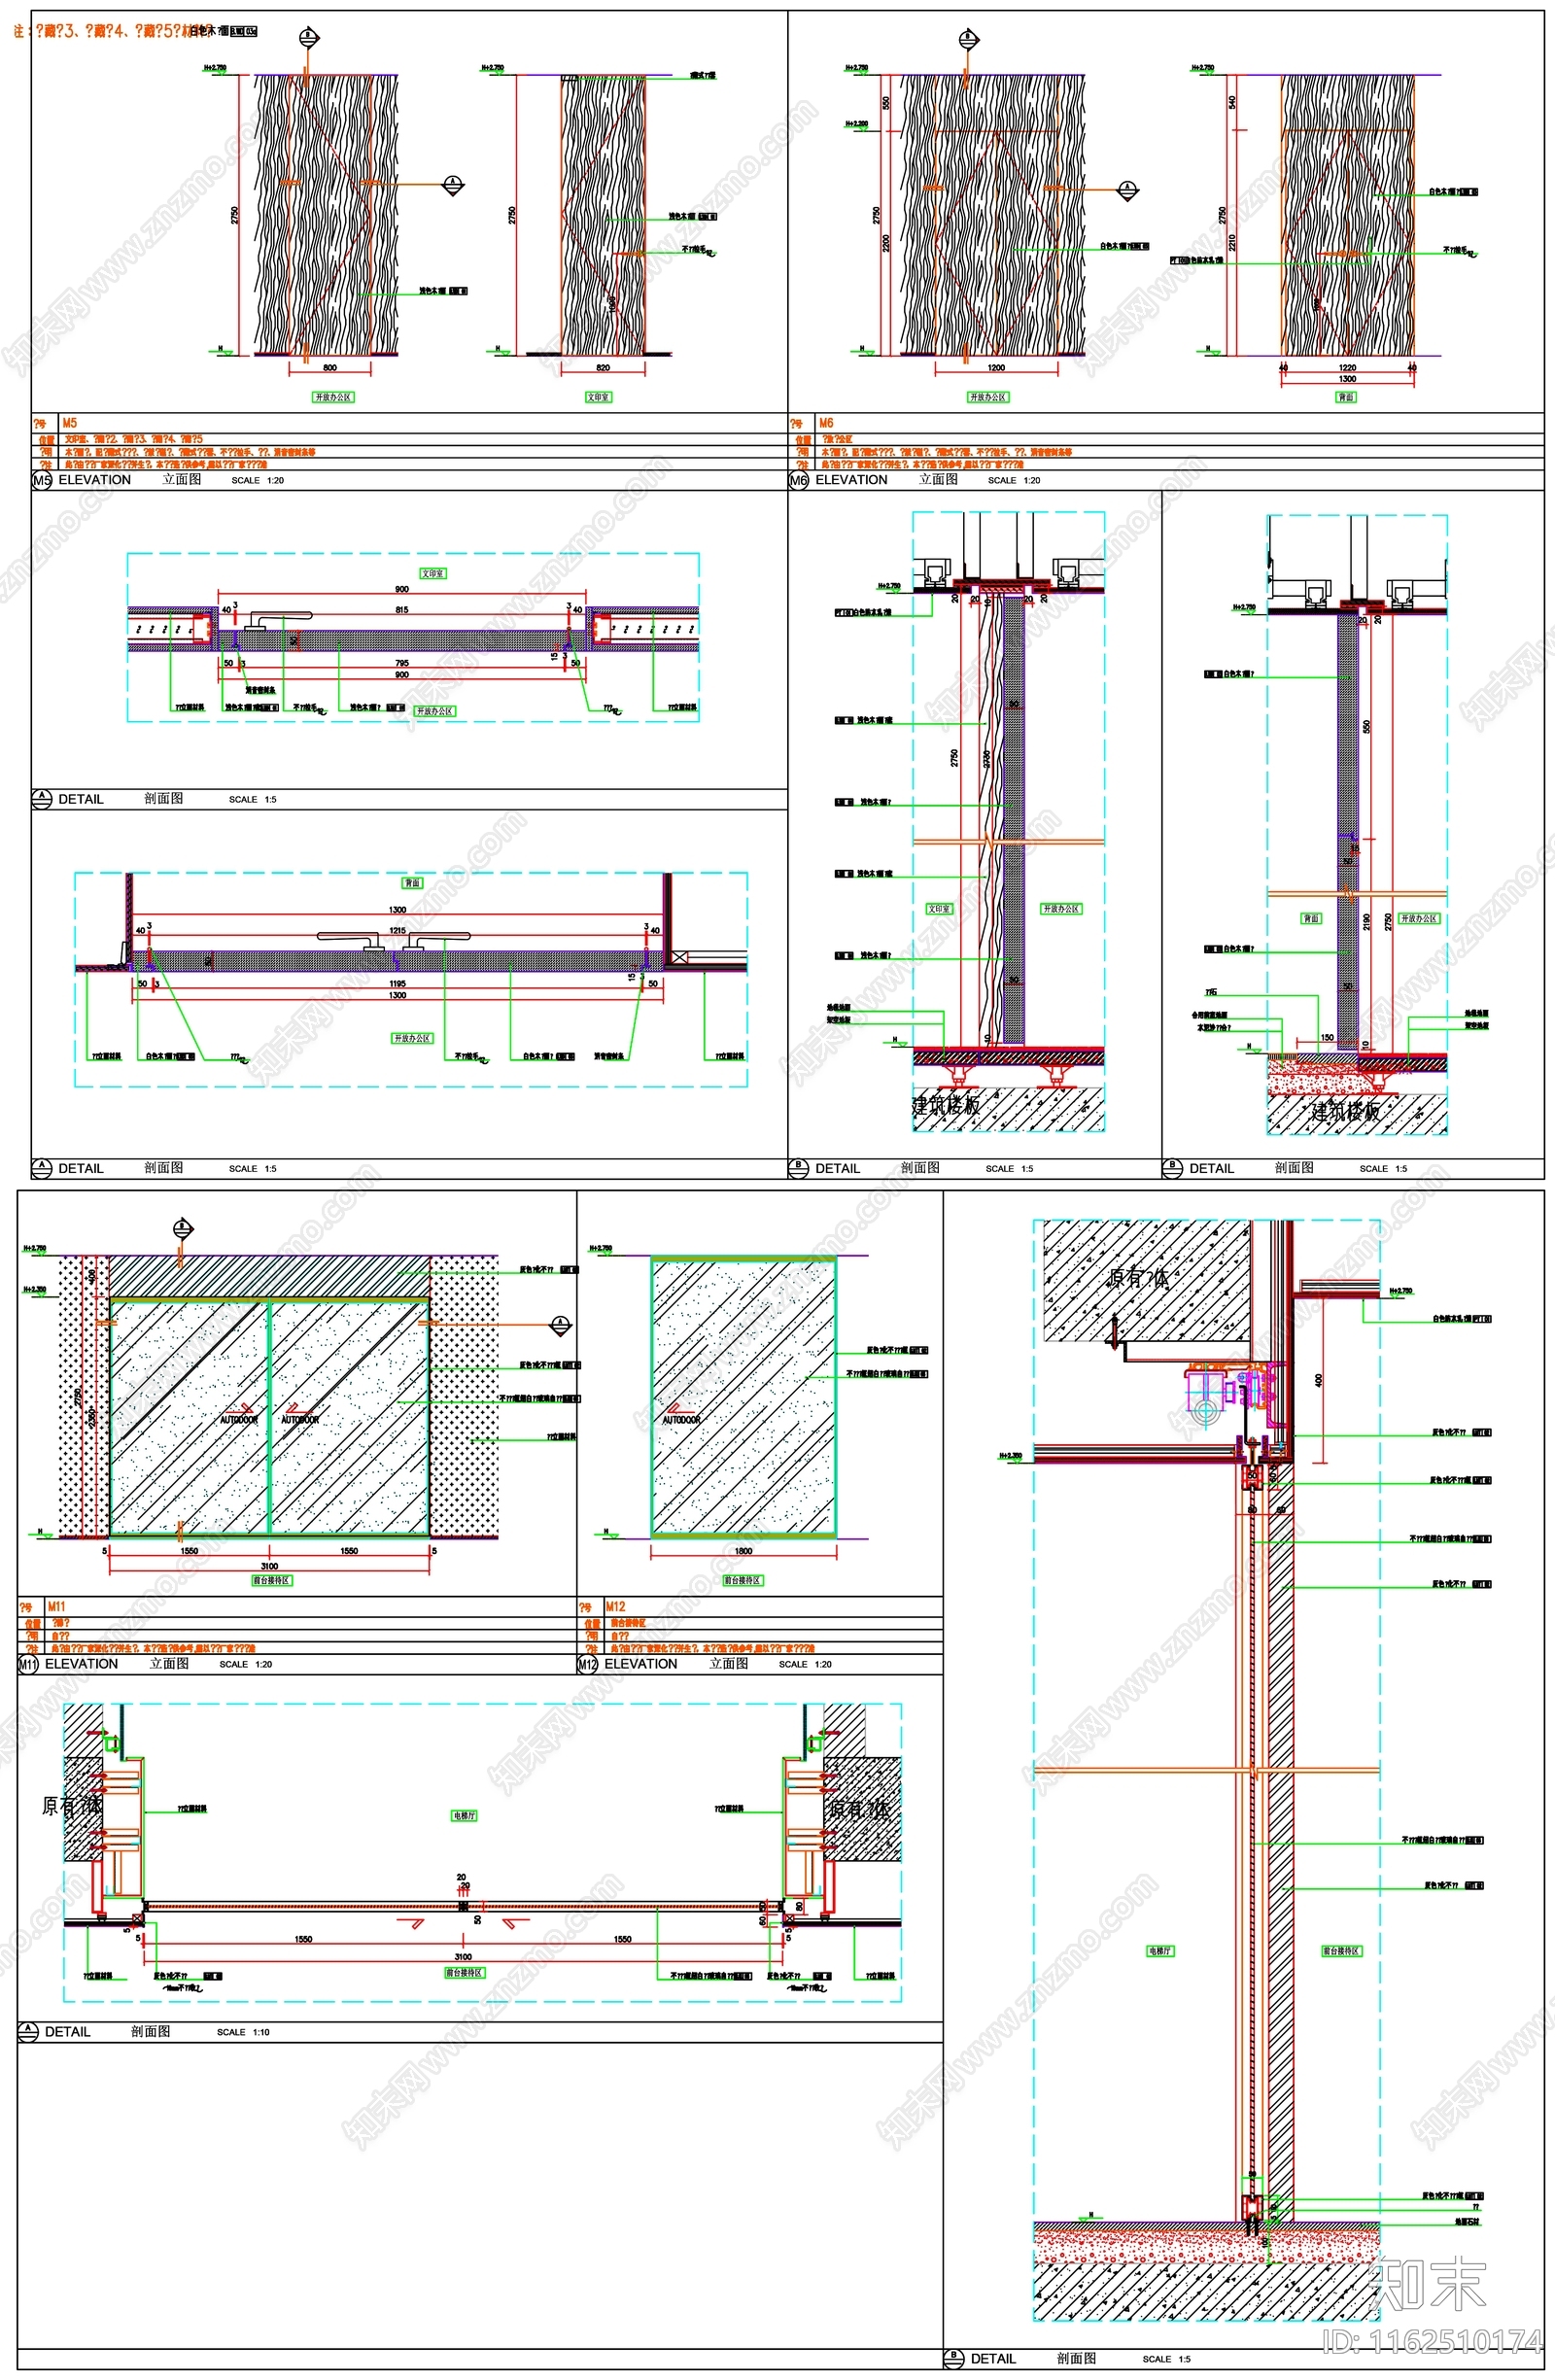Click section marker A right of M5 elevation

pos(453,184)
